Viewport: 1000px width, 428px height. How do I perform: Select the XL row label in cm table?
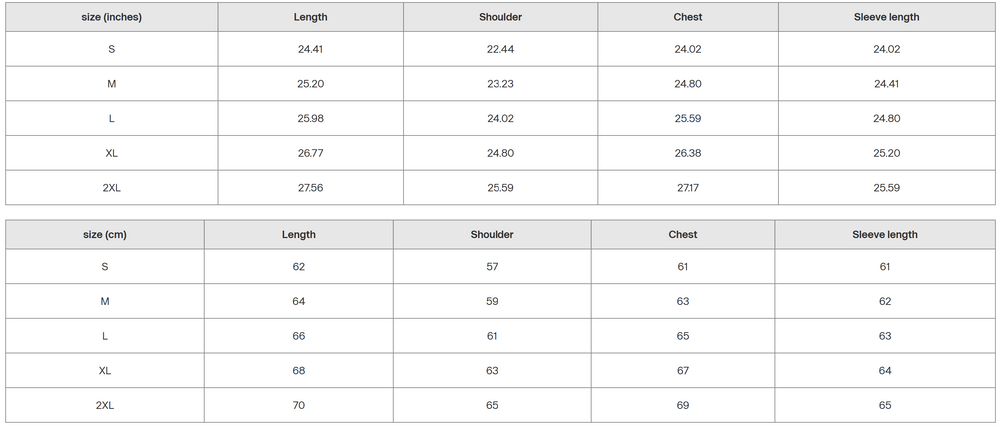pos(105,371)
